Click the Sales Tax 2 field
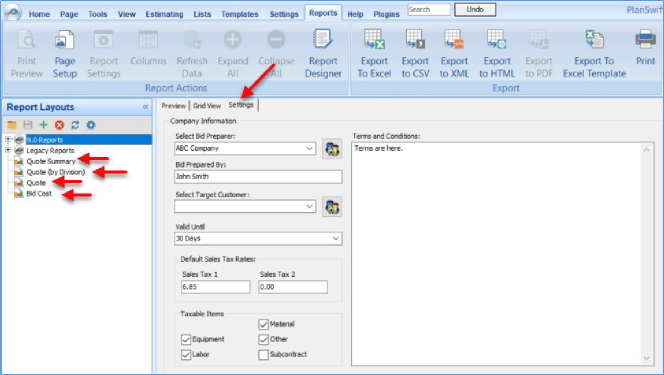 coord(293,287)
